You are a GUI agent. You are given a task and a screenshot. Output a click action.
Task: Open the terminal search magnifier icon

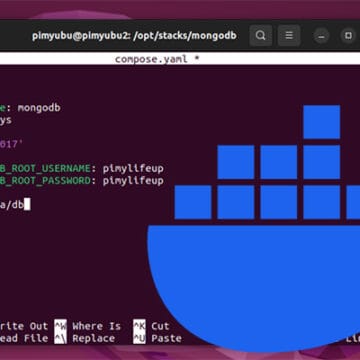pos(261,35)
